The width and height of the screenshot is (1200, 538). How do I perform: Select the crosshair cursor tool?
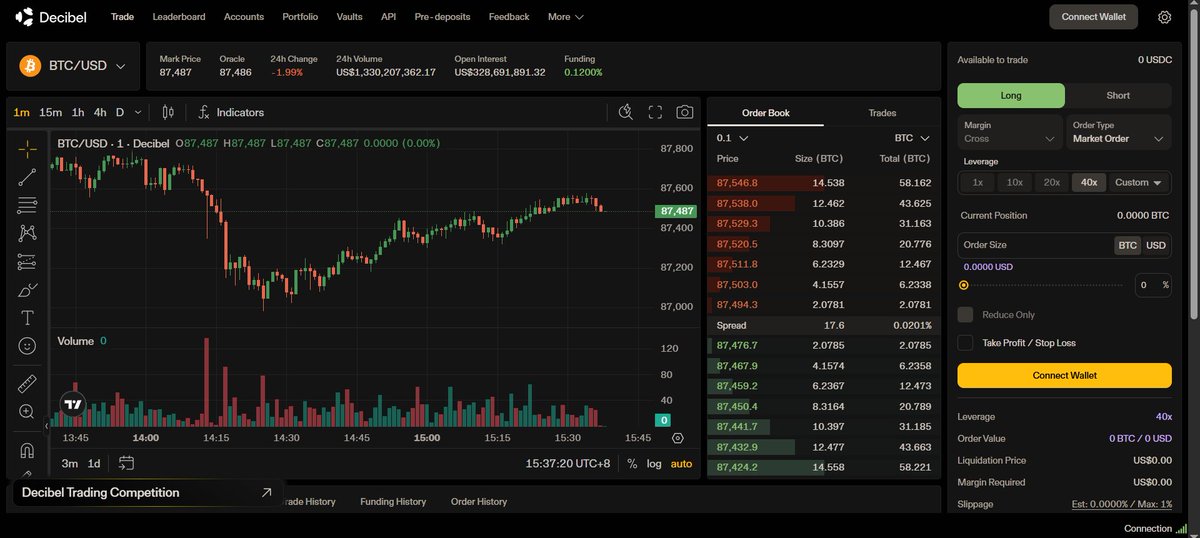[x=27, y=148]
